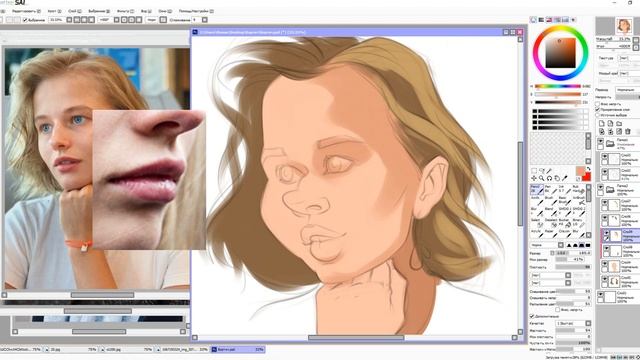Choose the Pencil brush preset
Viewport: 640px width, 360px height.
[537, 190]
